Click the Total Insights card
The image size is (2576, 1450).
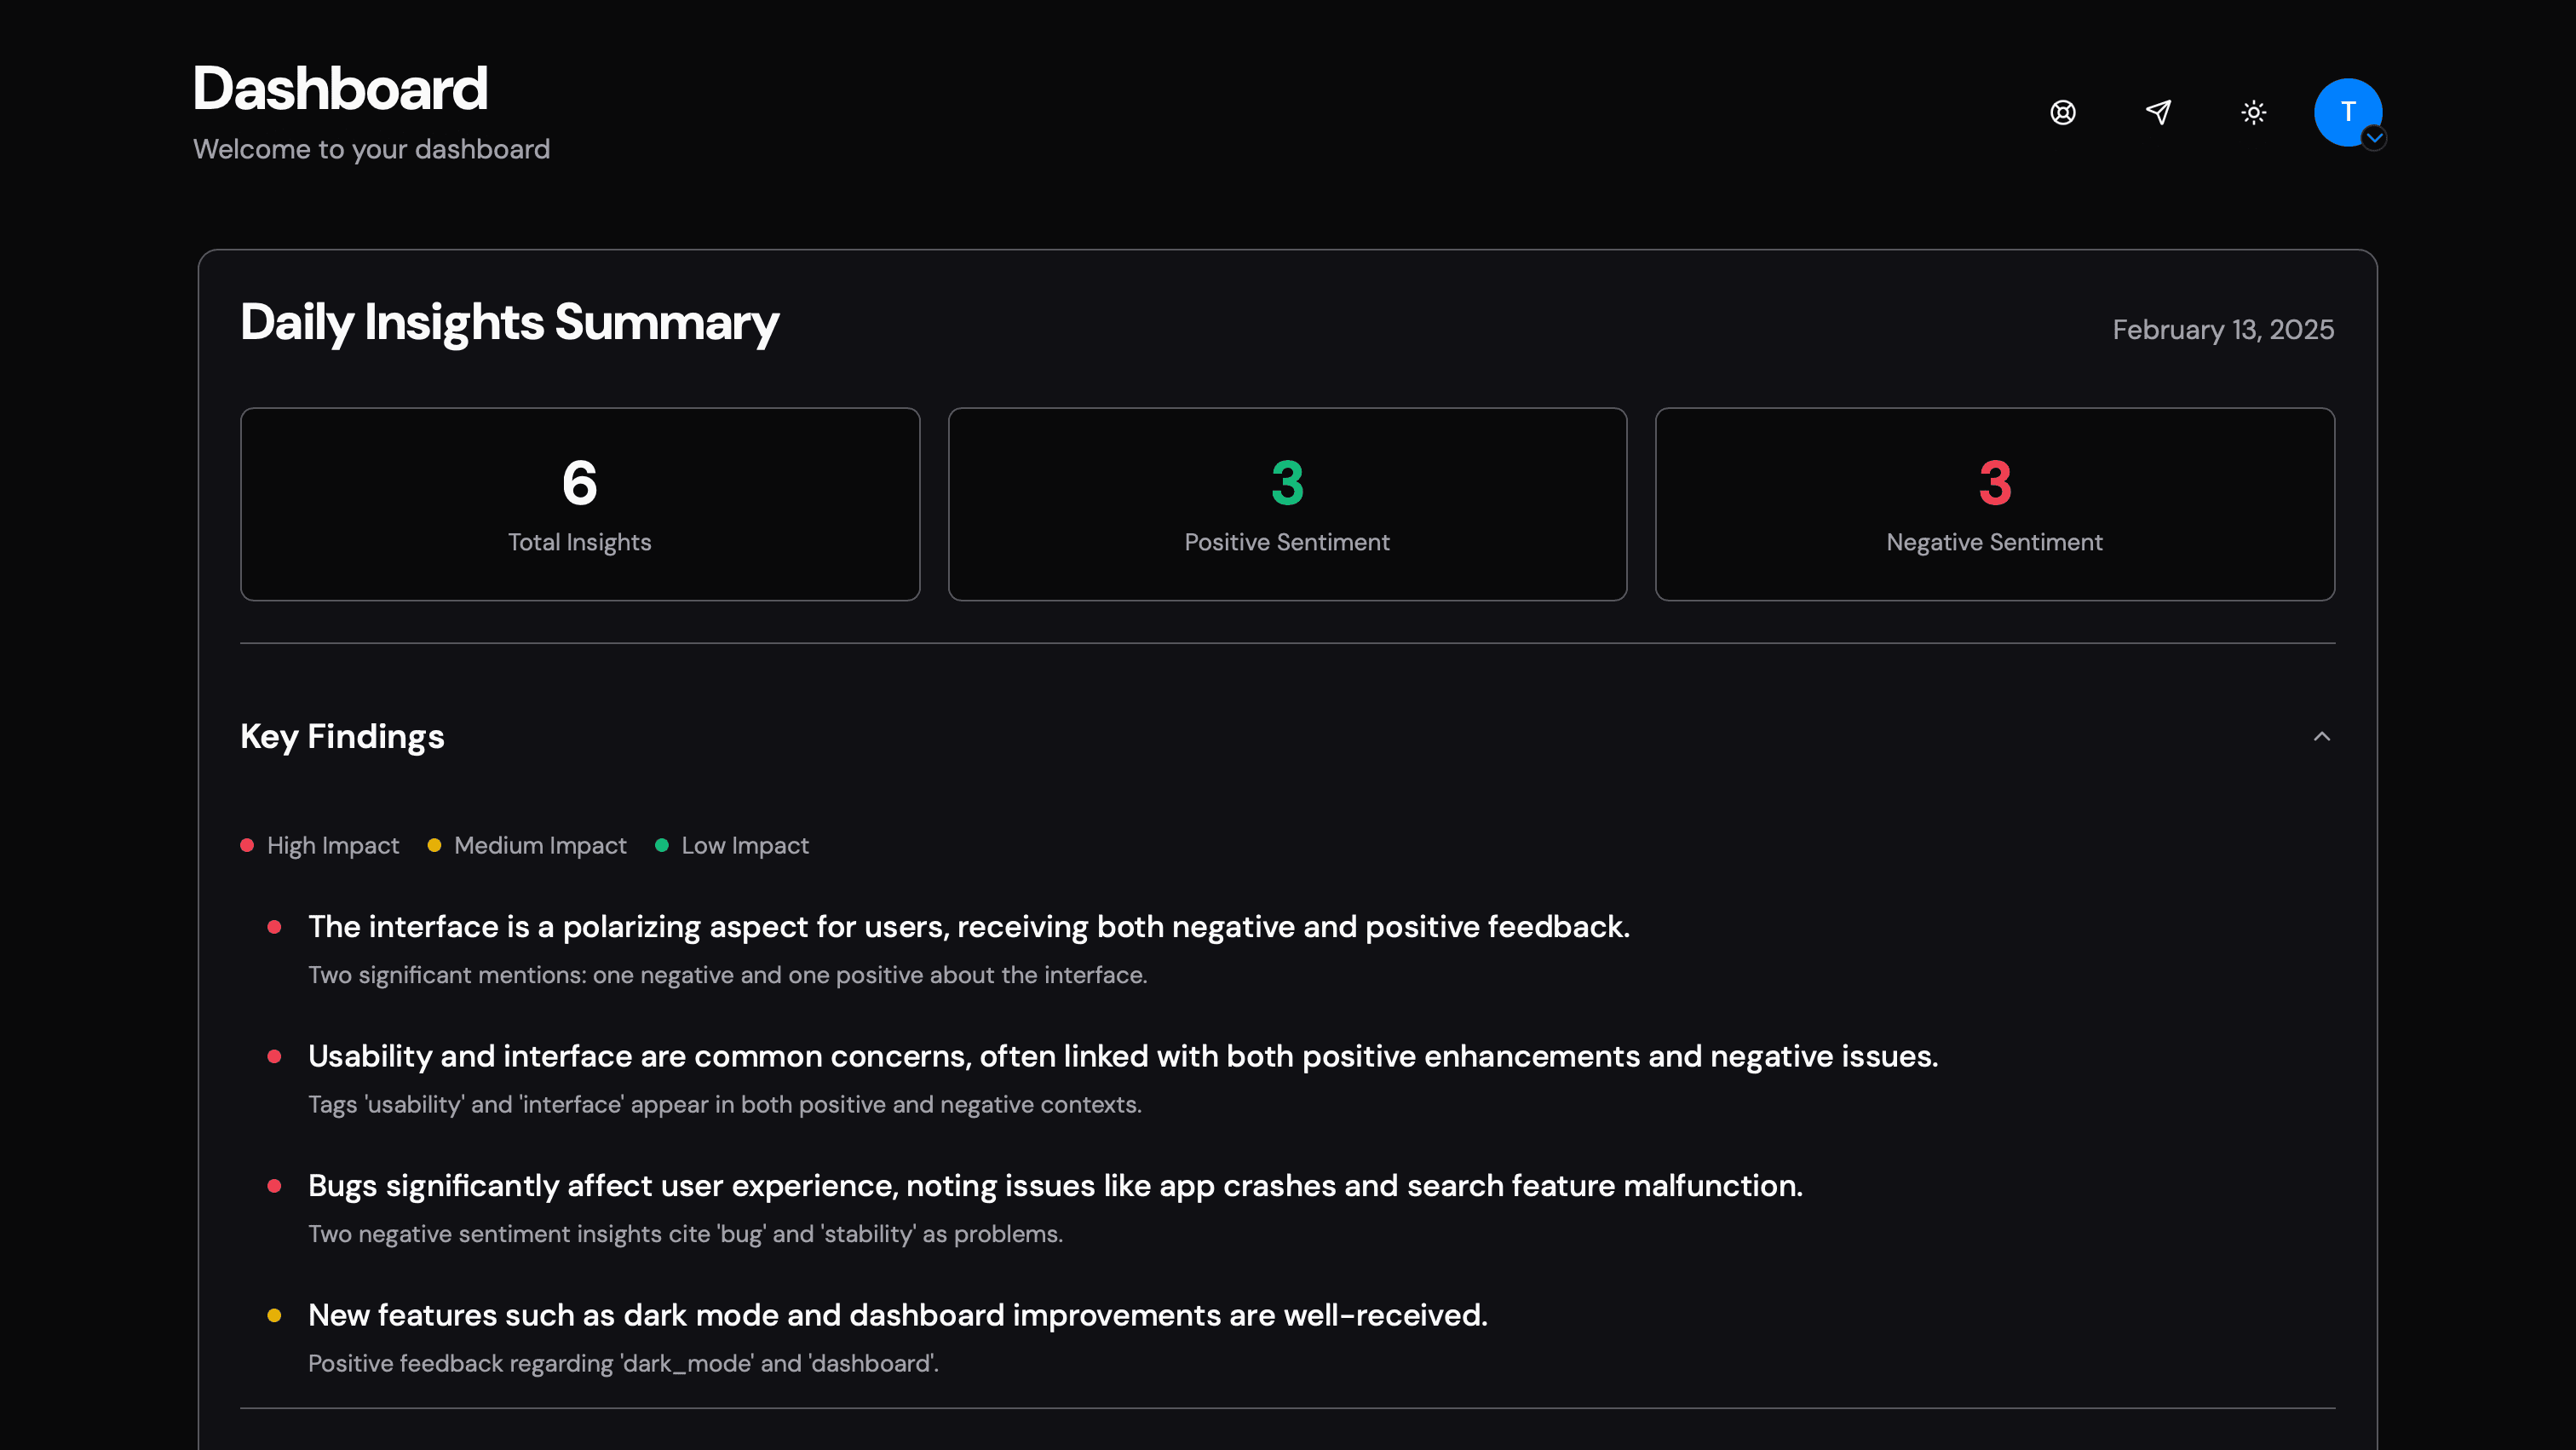579,504
